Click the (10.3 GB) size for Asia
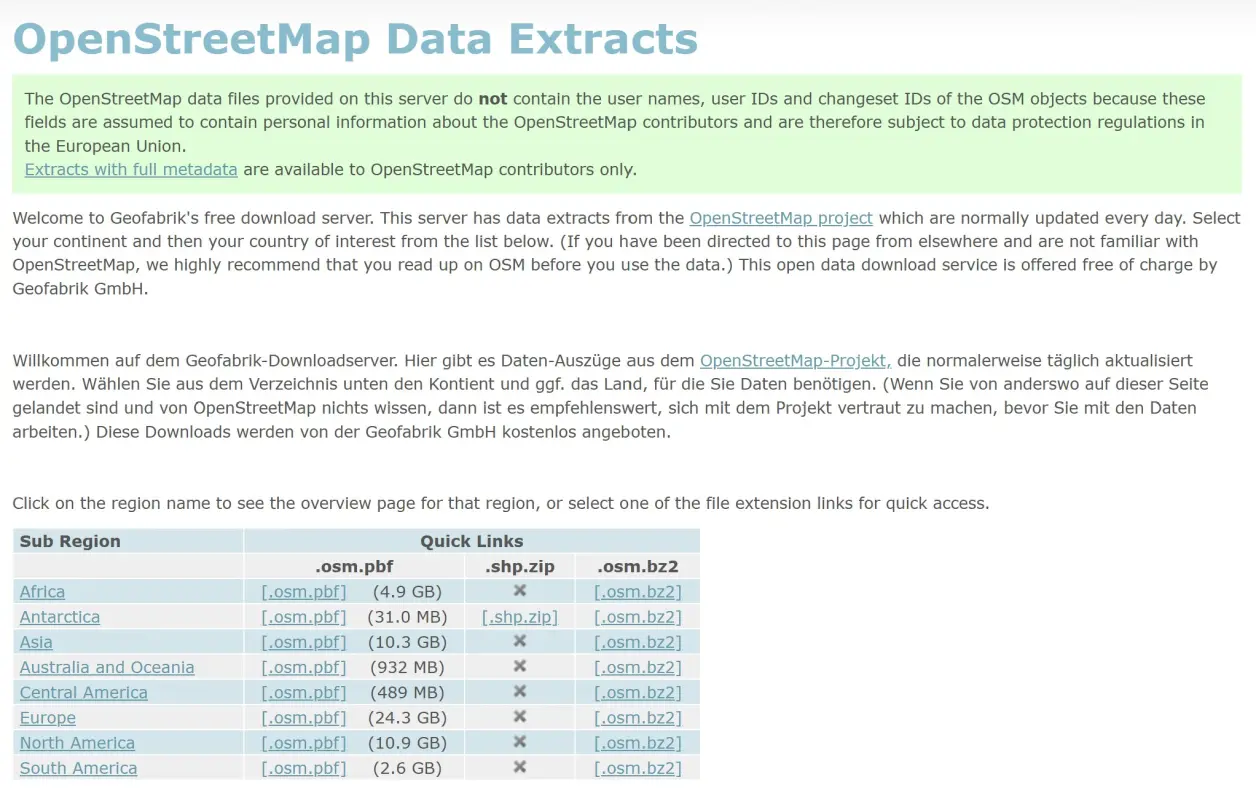 [x=407, y=642]
